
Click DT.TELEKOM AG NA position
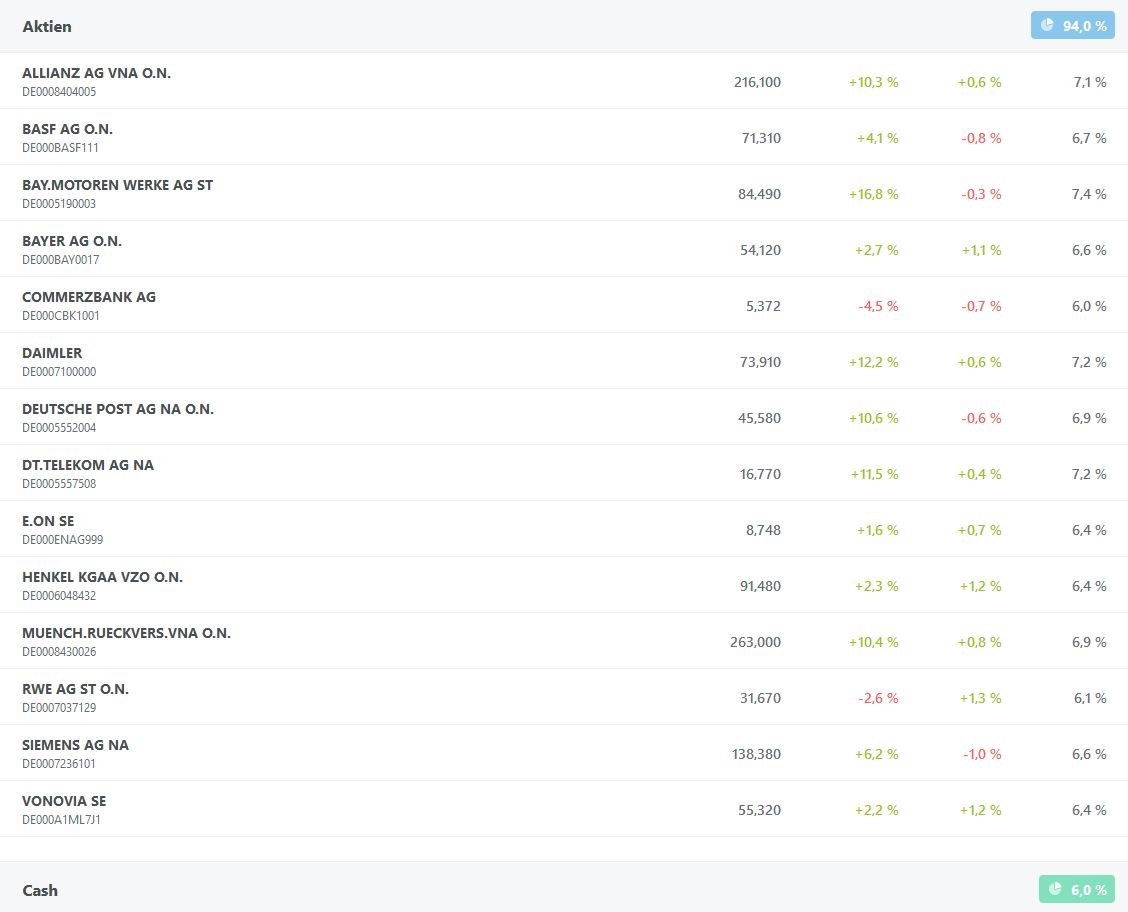pyautogui.click(x=88, y=465)
